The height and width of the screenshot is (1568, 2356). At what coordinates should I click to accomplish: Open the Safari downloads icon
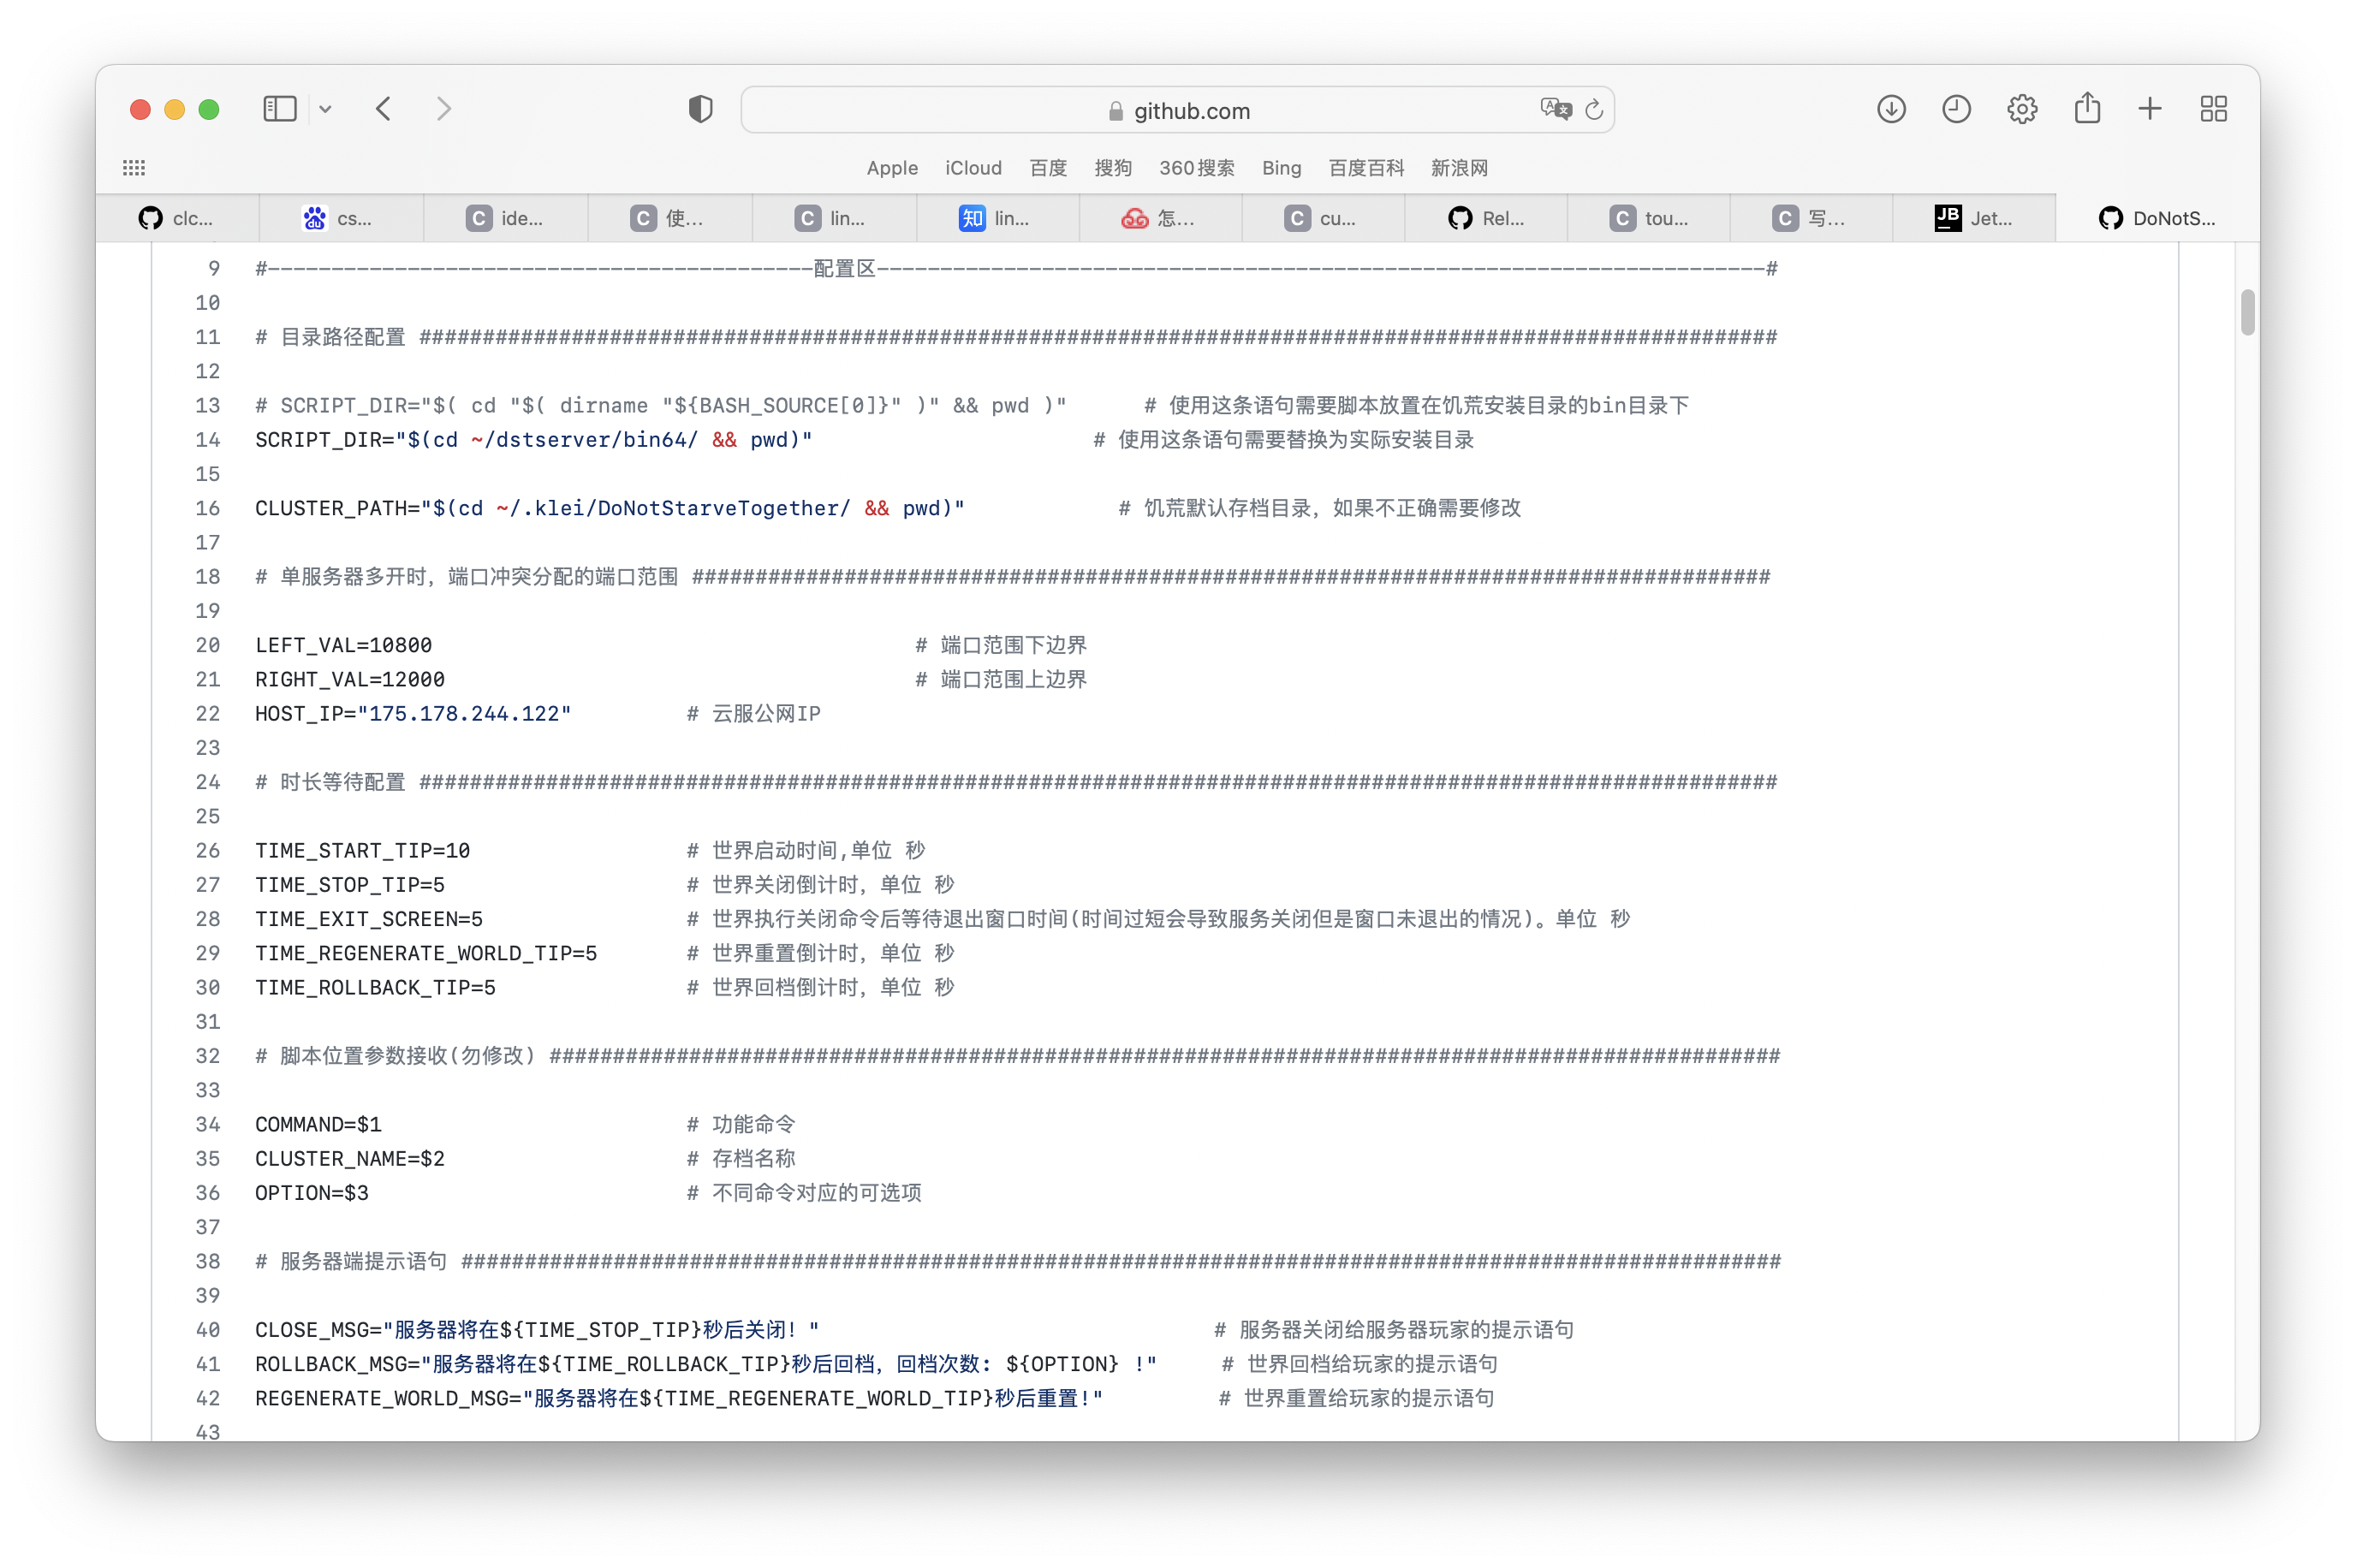point(1891,109)
